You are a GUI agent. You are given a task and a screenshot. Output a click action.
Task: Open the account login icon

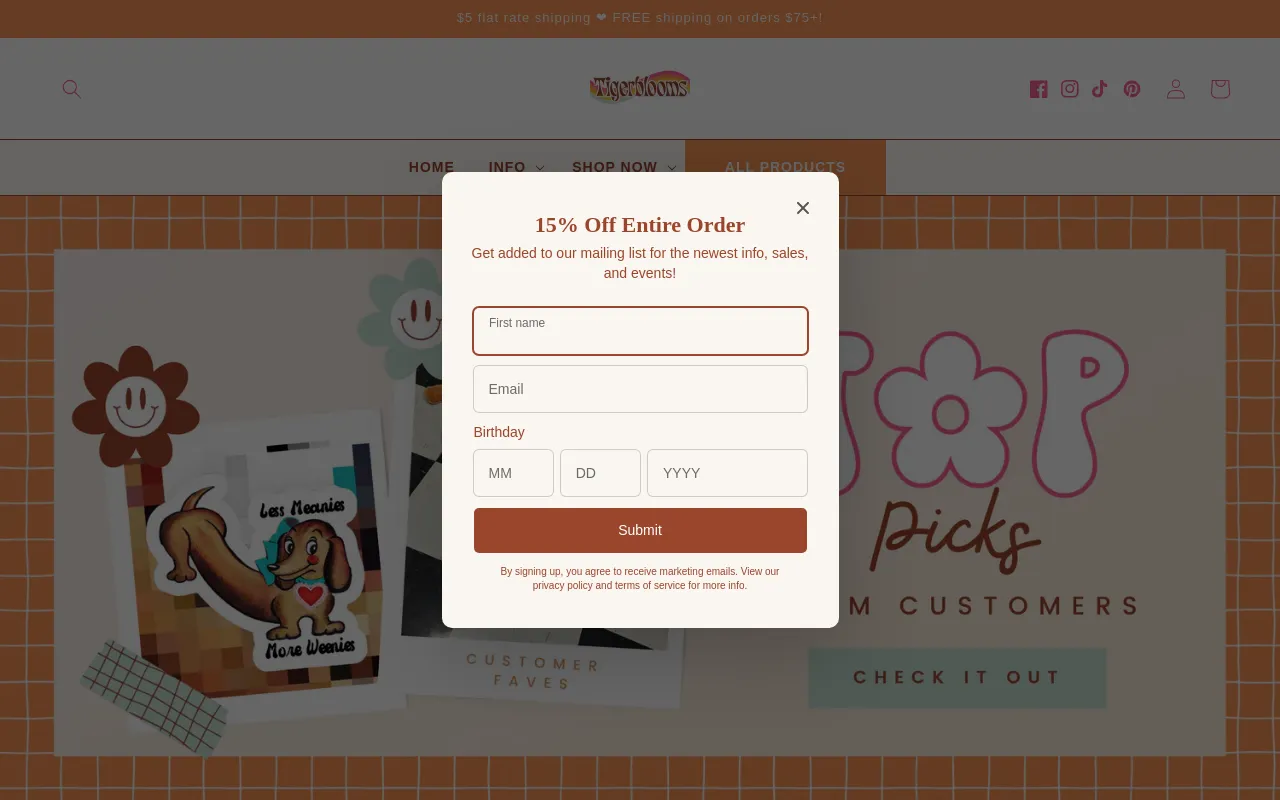point(1176,89)
